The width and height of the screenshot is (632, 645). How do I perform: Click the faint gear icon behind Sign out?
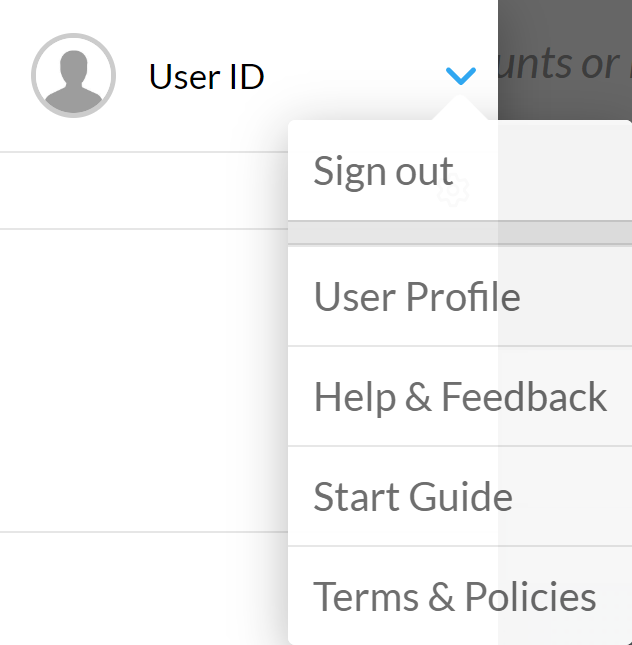[453, 189]
